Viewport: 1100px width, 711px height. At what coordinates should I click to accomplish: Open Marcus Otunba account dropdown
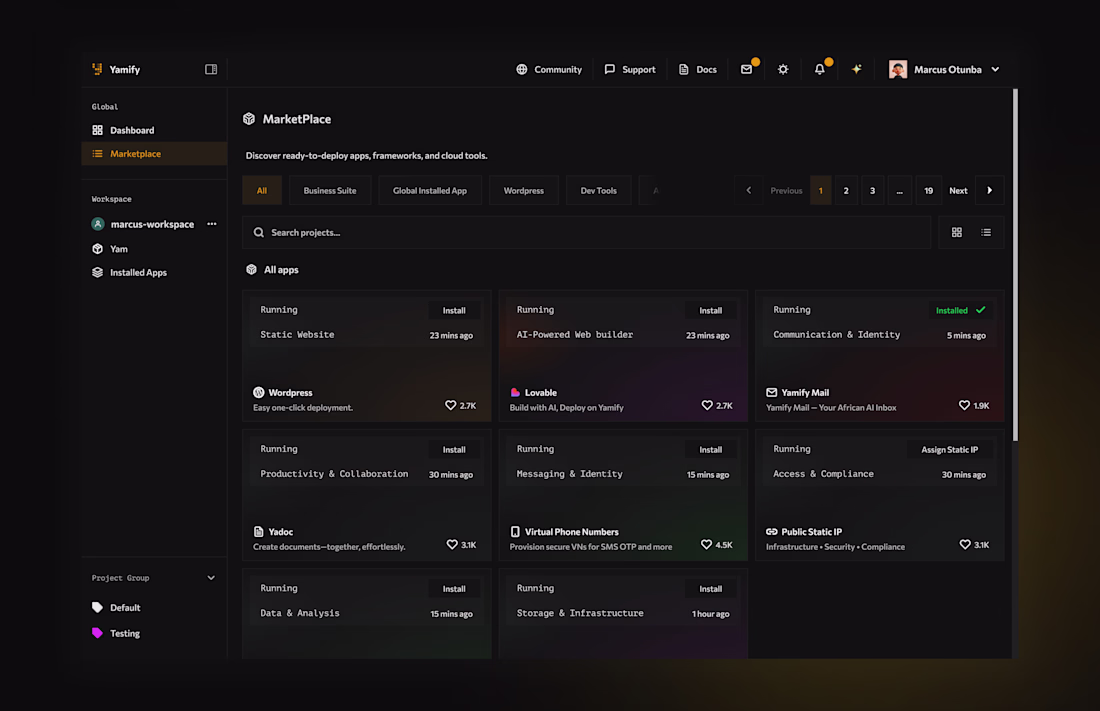[944, 69]
